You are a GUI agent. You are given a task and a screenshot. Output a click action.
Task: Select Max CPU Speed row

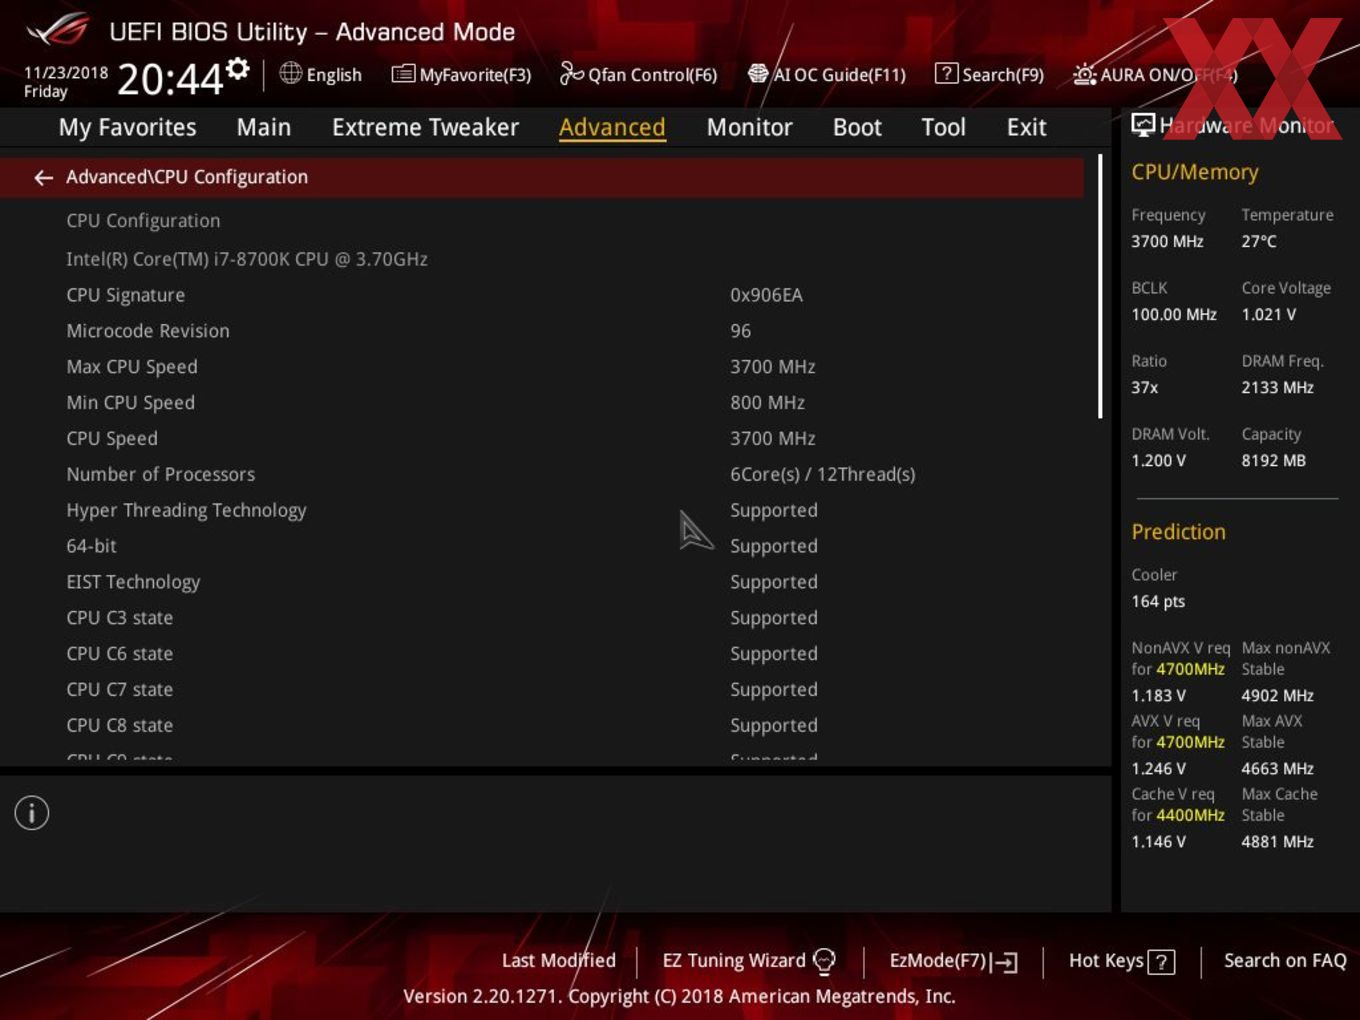541,367
